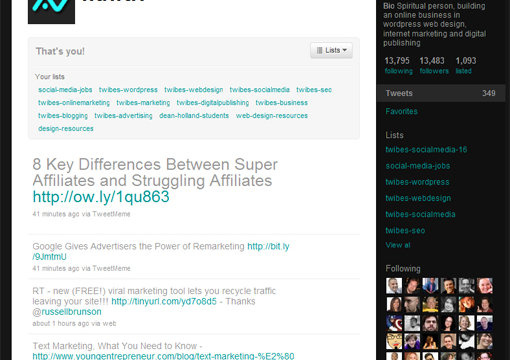View the 1,093 listed count

[466, 65]
